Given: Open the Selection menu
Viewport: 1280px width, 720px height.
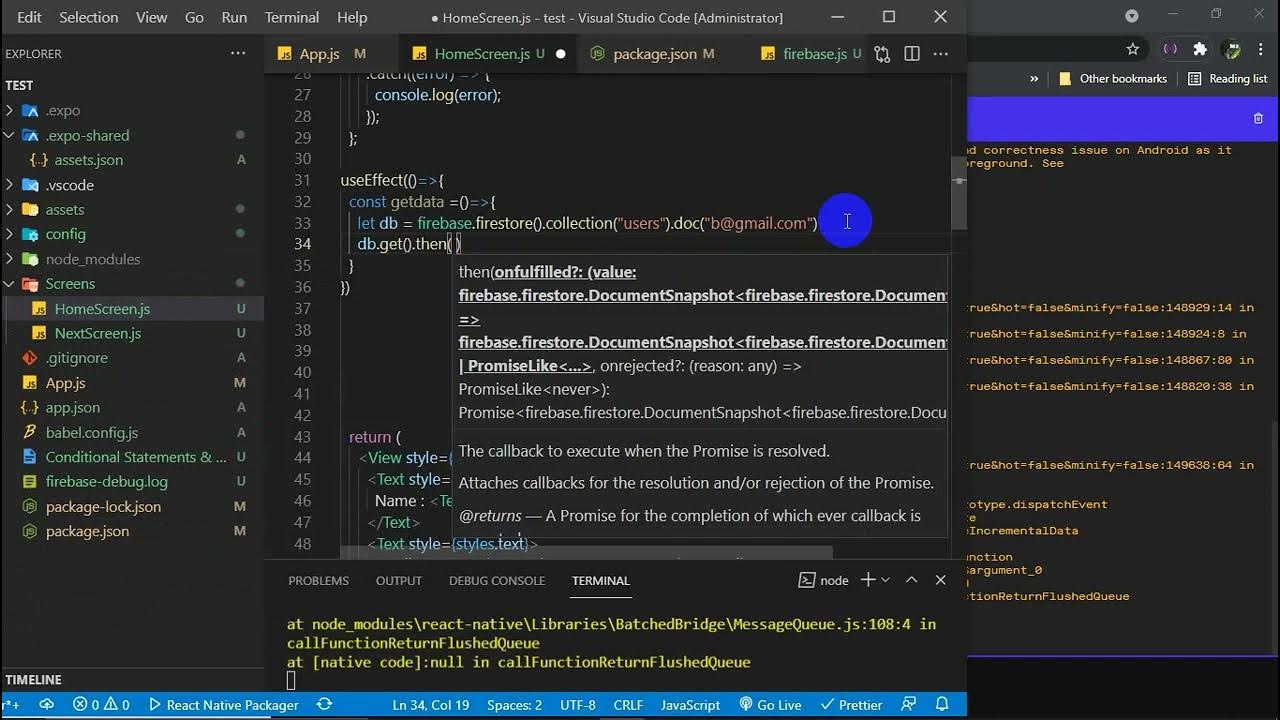Looking at the screenshot, I should (x=88, y=17).
